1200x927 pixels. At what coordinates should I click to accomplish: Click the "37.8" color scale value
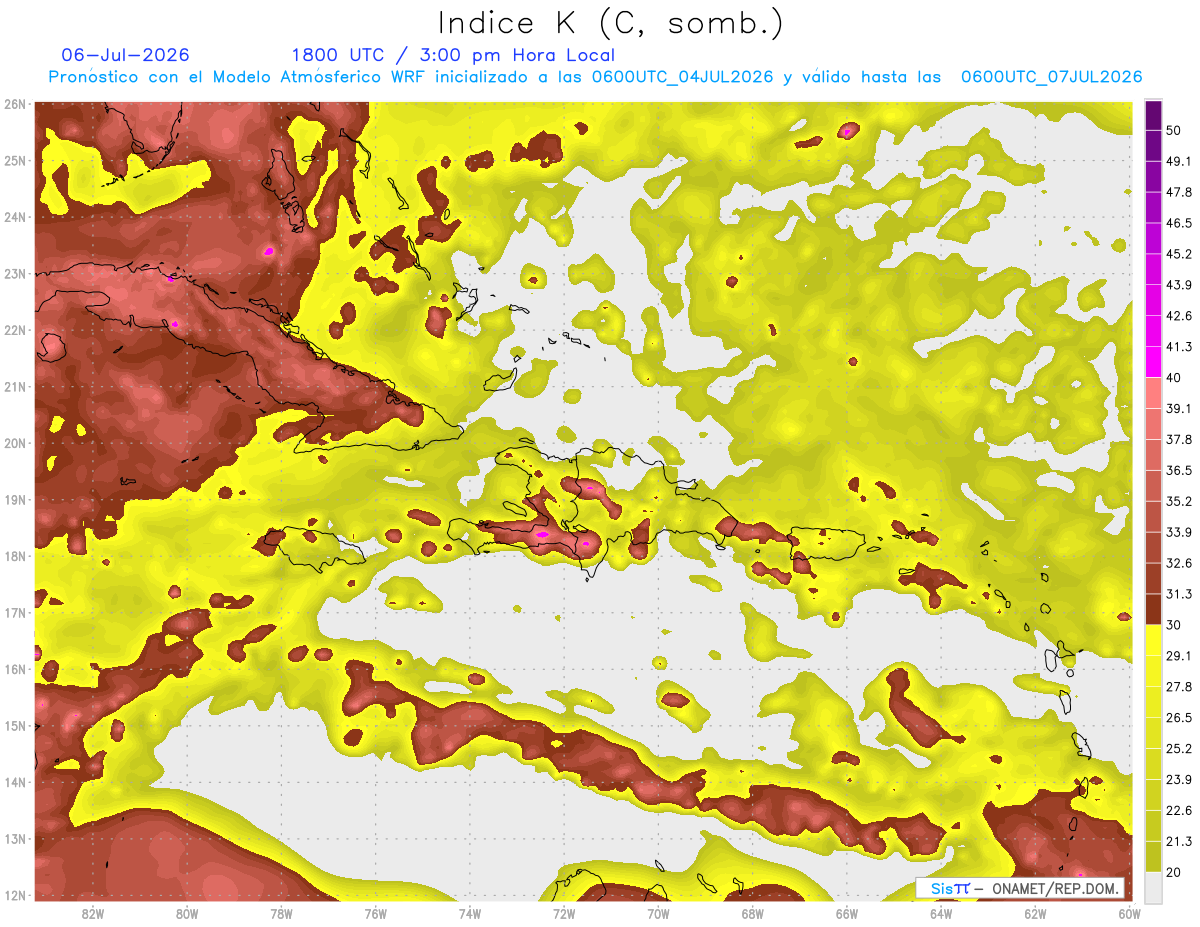[x=1178, y=439]
